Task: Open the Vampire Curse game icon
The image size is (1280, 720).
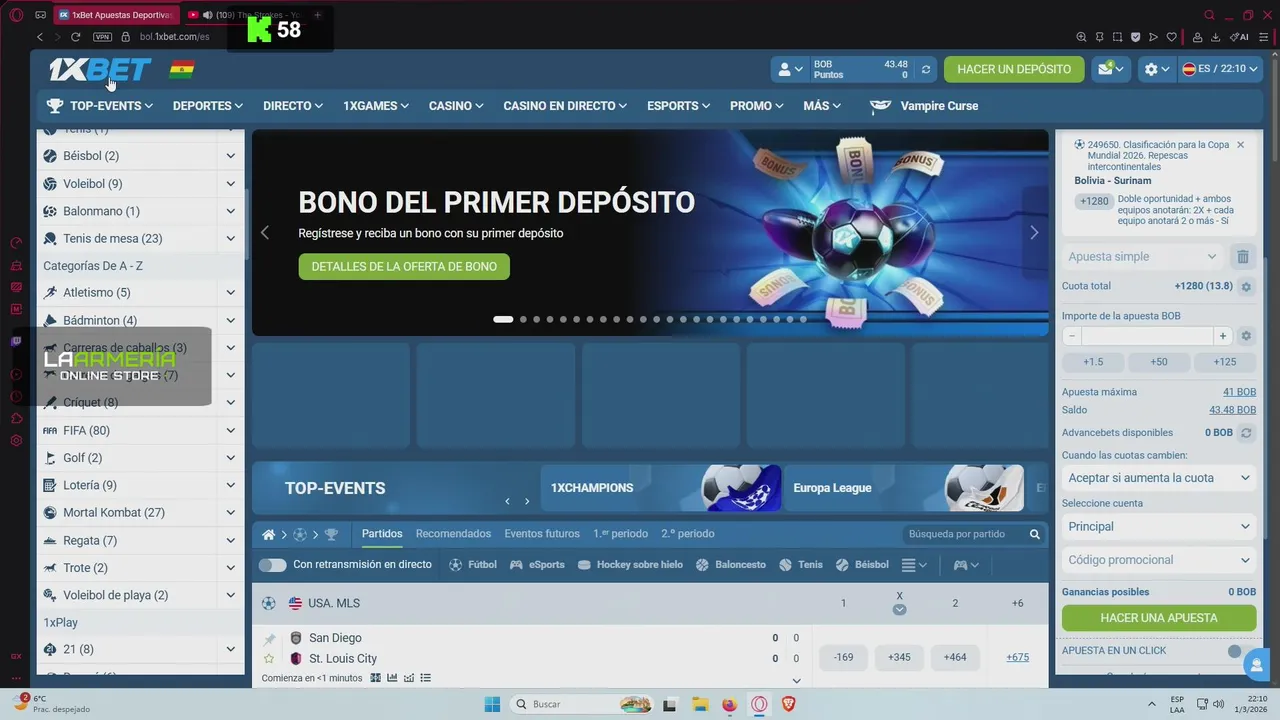Action: click(880, 106)
